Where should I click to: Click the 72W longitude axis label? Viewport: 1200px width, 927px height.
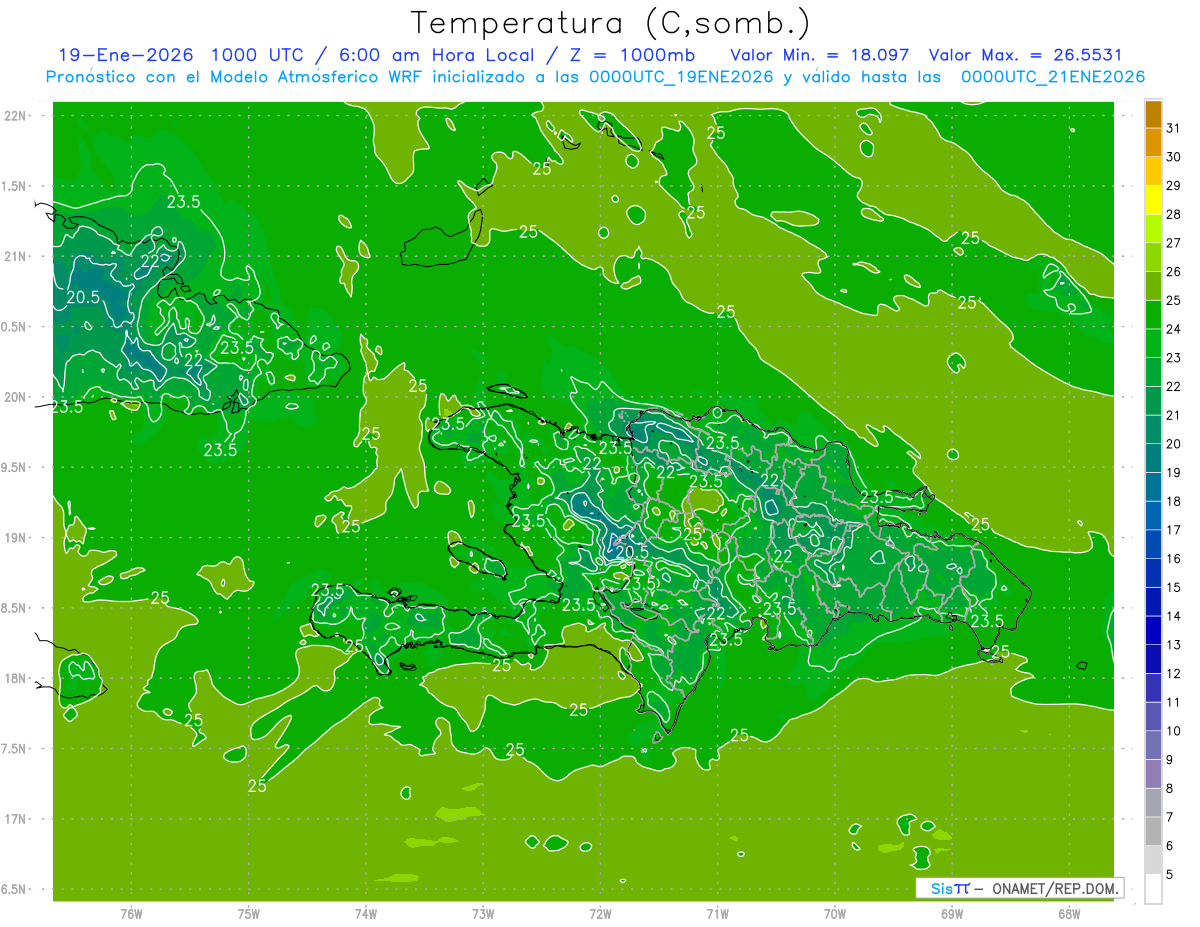(600, 913)
